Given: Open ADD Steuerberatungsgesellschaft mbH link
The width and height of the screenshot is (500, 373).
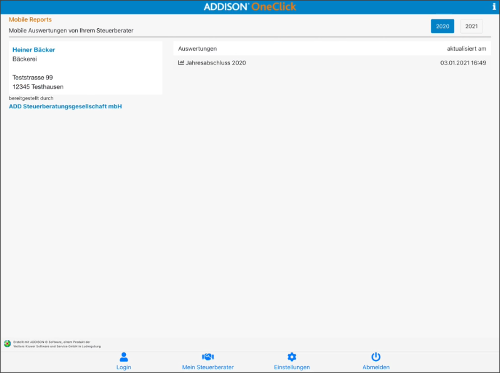Looking at the screenshot, I should click(x=65, y=106).
